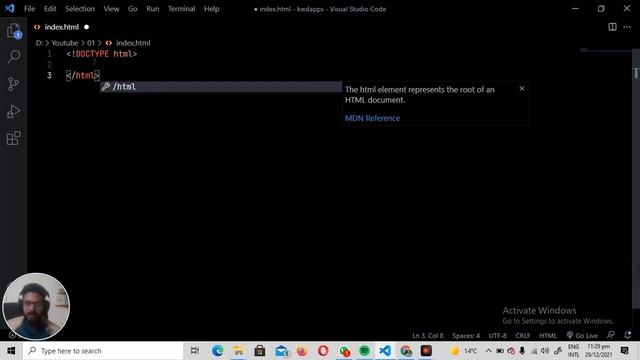Open the Windows Start menu
This screenshot has width=640, height=360.
[x=11, y=351]
